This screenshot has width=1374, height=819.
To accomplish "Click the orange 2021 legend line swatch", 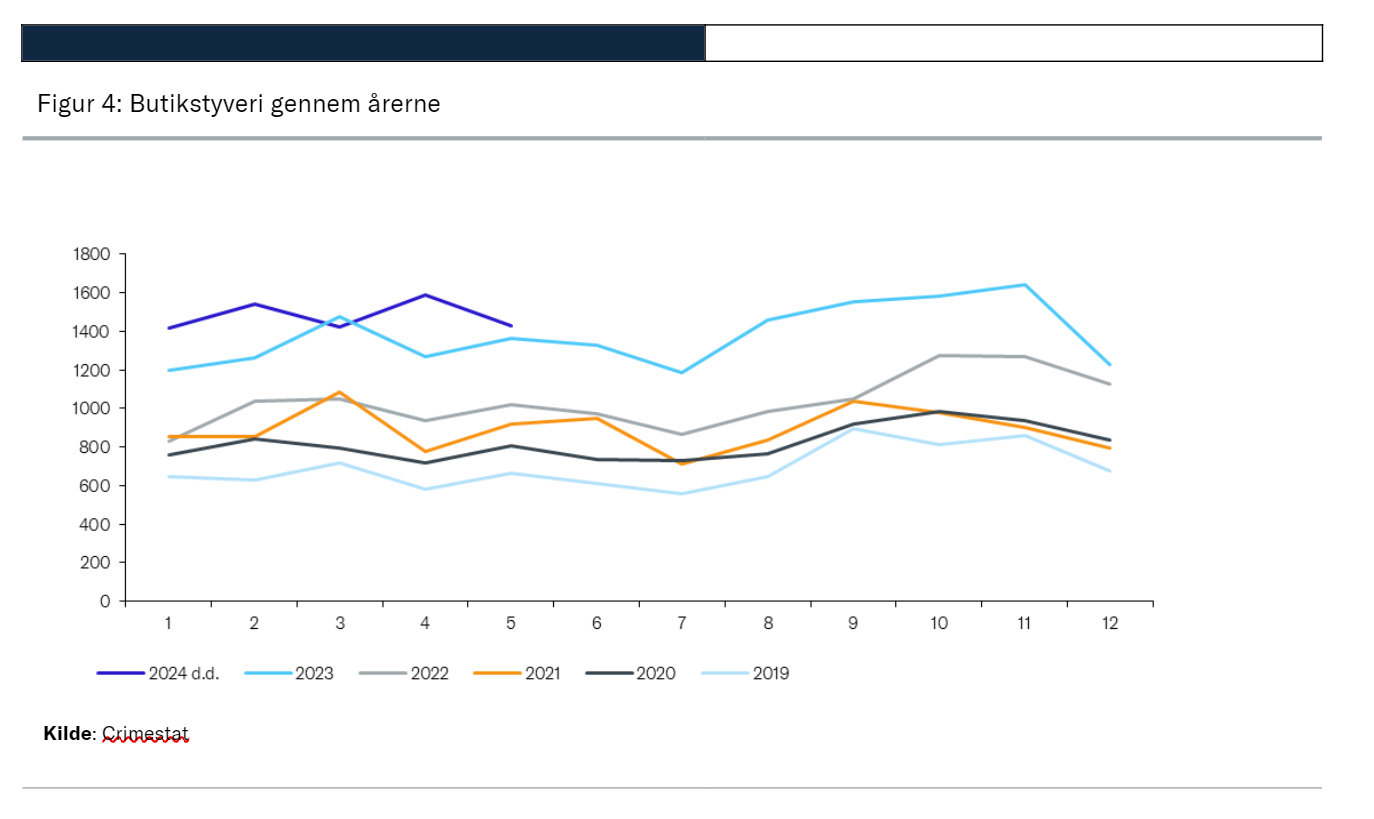I will (x=500, y=673).
